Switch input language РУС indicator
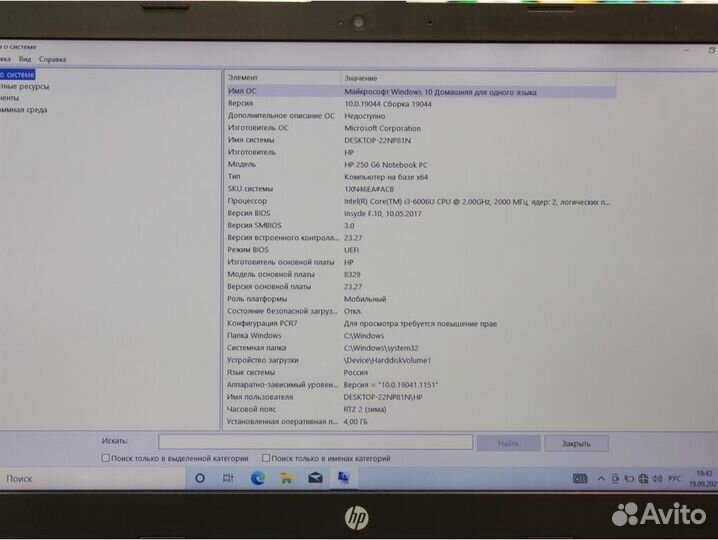 click(x=674, y=479)
